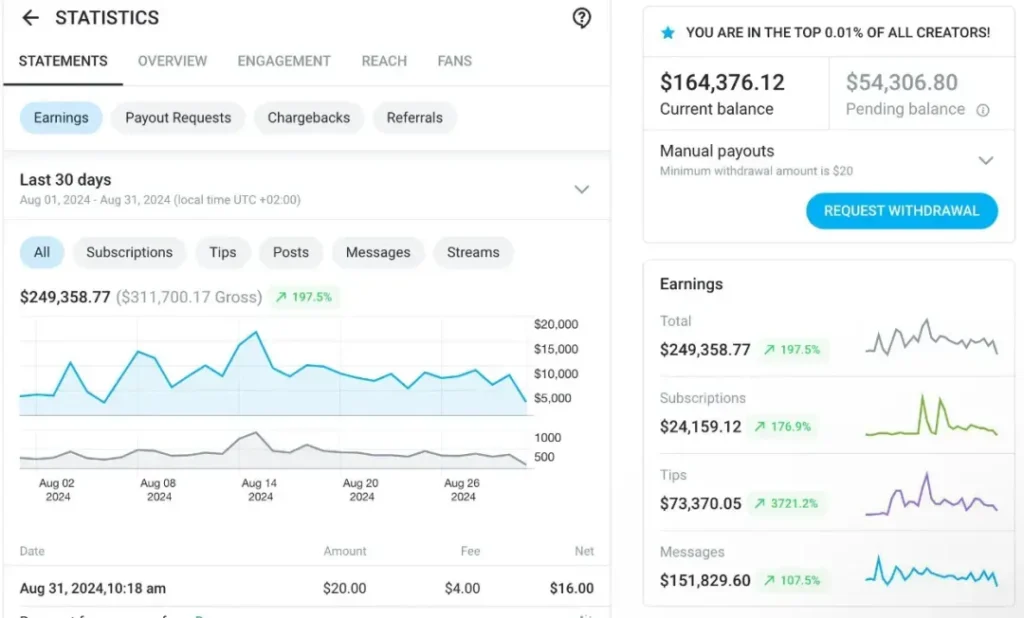Go back using the arrow beside STATISTICS
This screenshot has width=1024, height=618.
pos(30,18)
